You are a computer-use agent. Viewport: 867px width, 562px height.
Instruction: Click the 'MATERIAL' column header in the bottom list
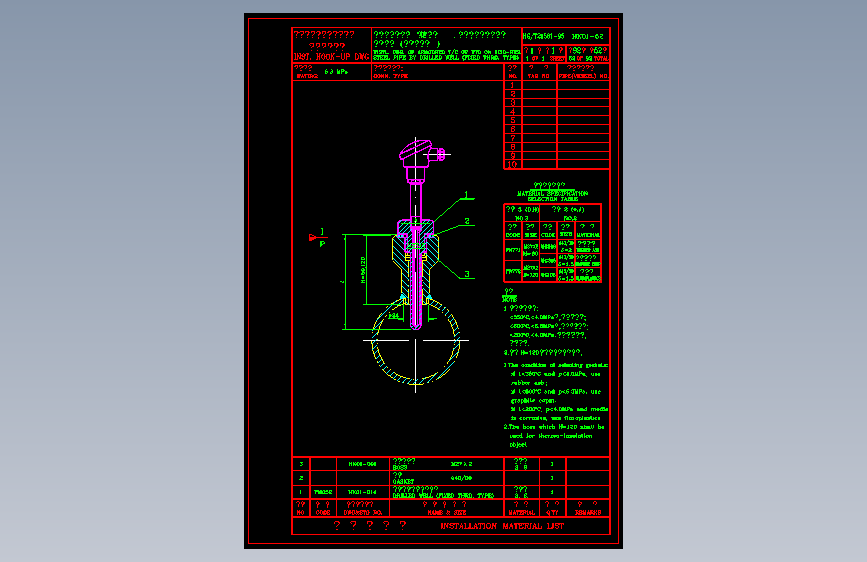pos(521,513)
